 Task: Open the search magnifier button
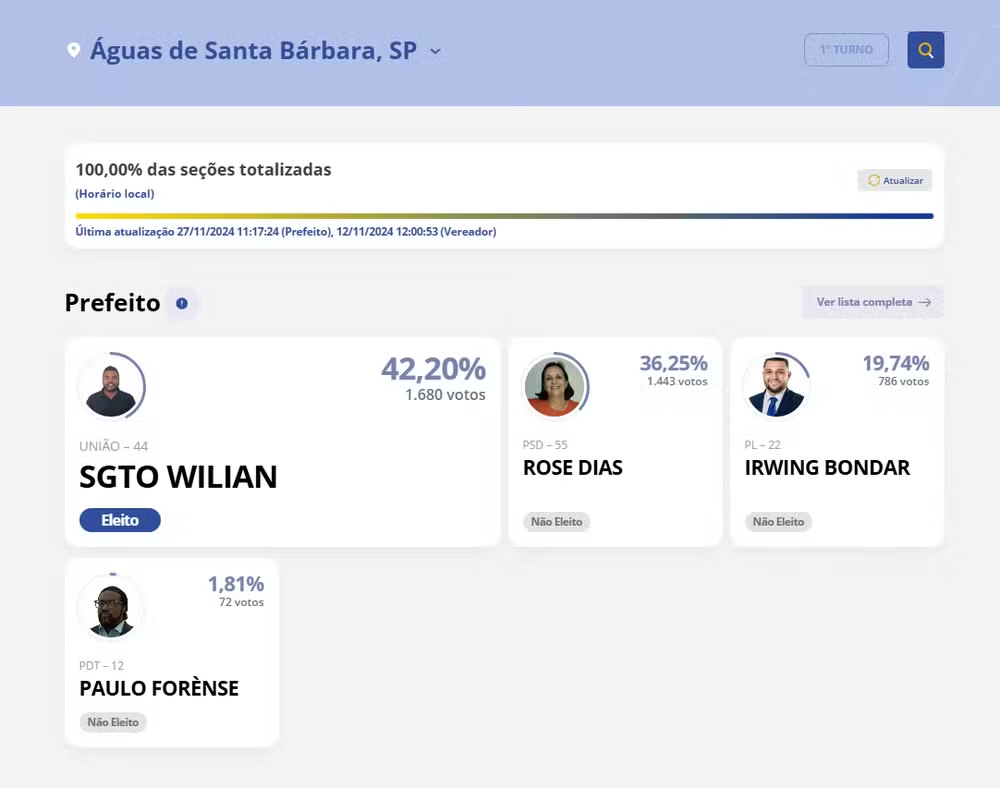(925, 50)
